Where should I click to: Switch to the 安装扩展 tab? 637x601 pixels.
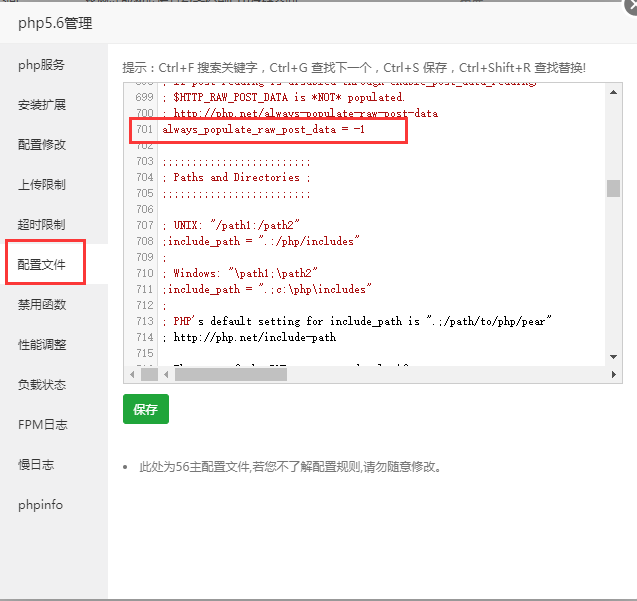pos(41,105)
